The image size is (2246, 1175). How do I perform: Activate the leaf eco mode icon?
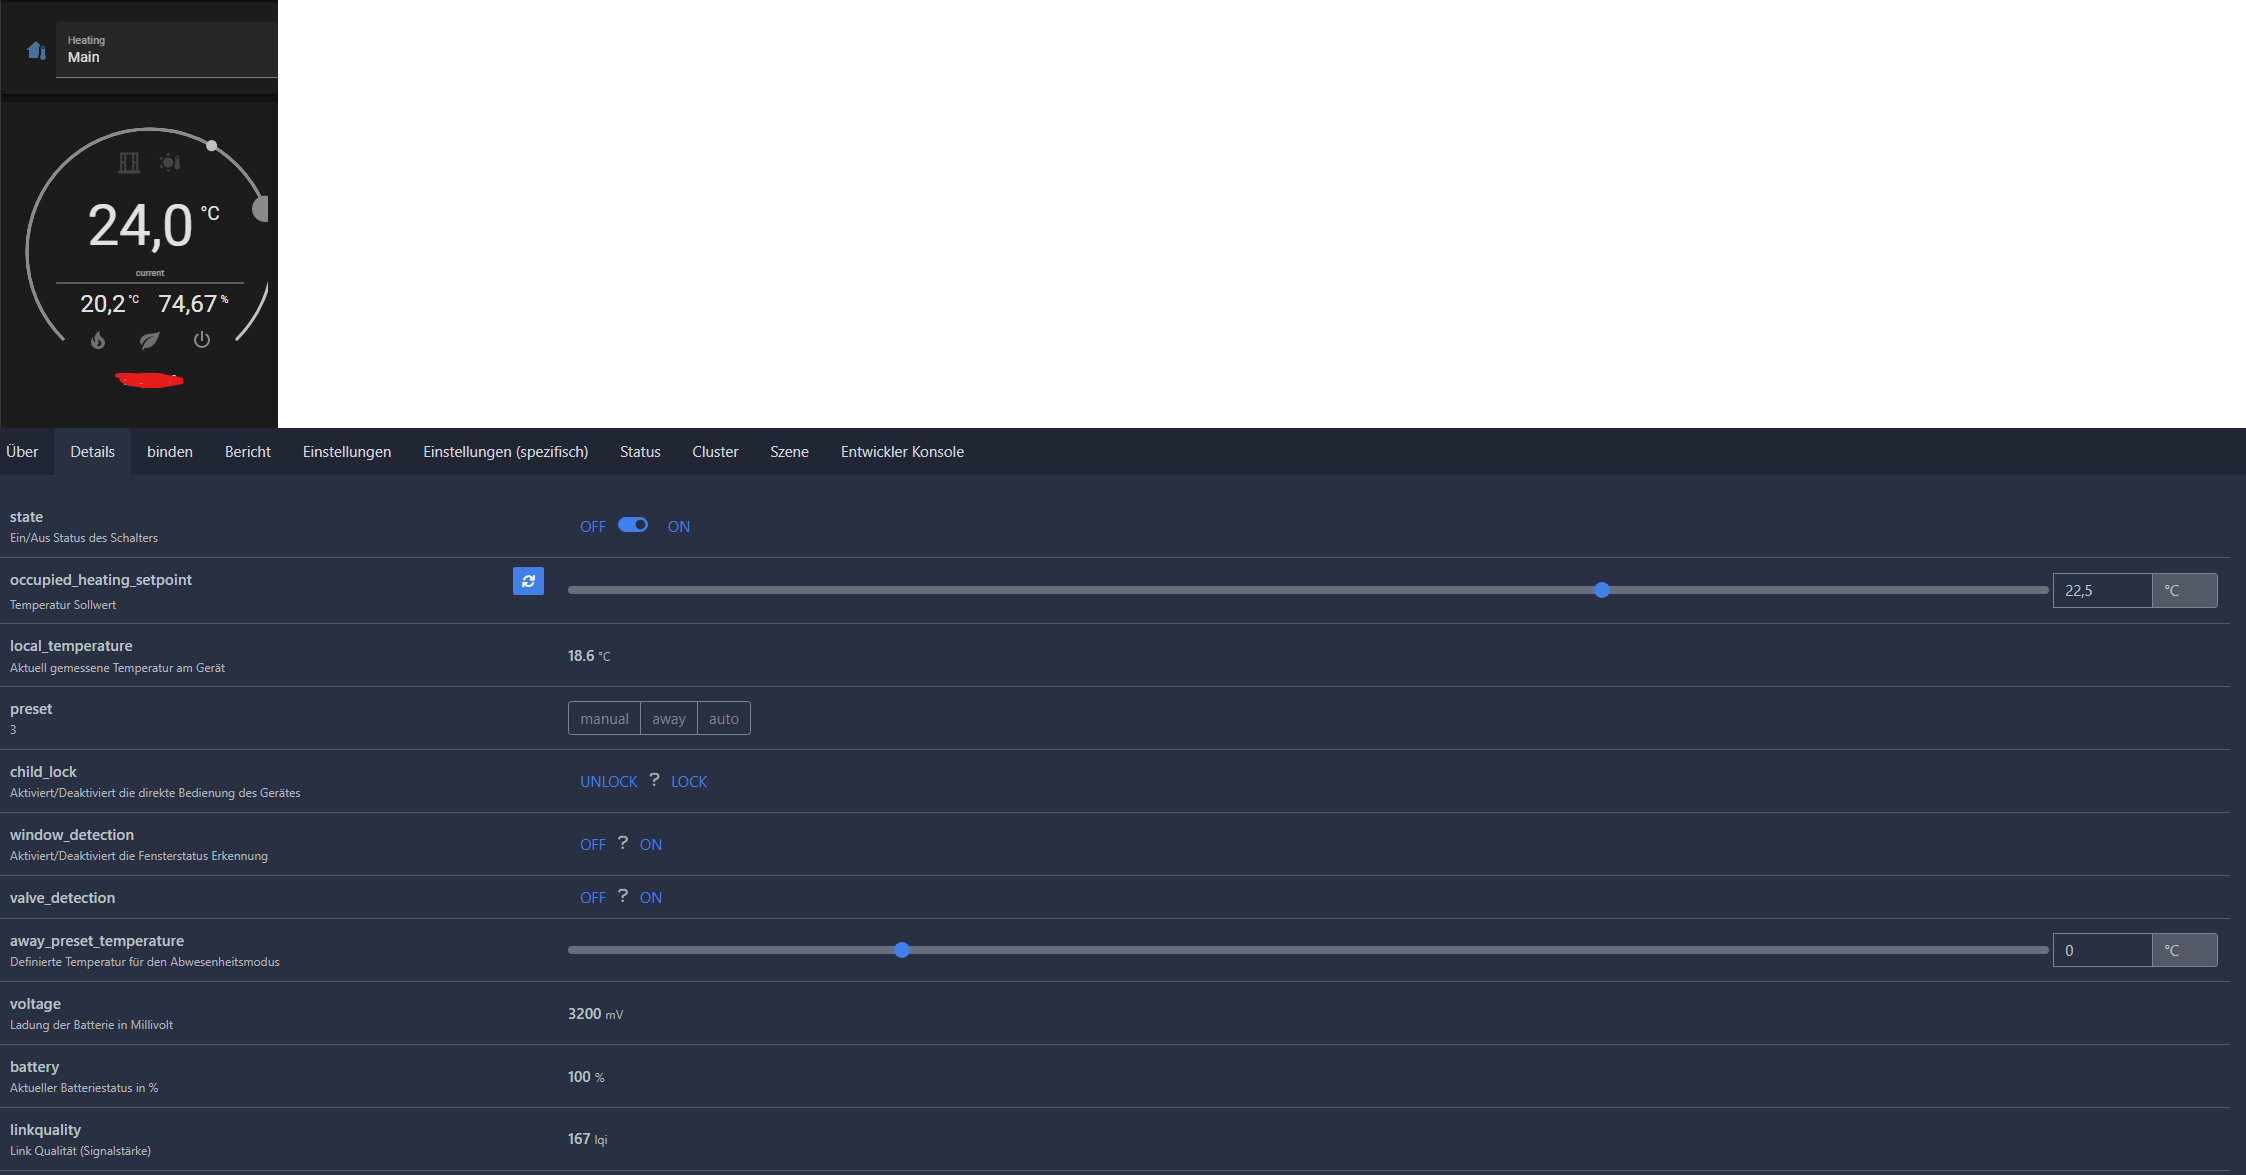click(148, 340)
